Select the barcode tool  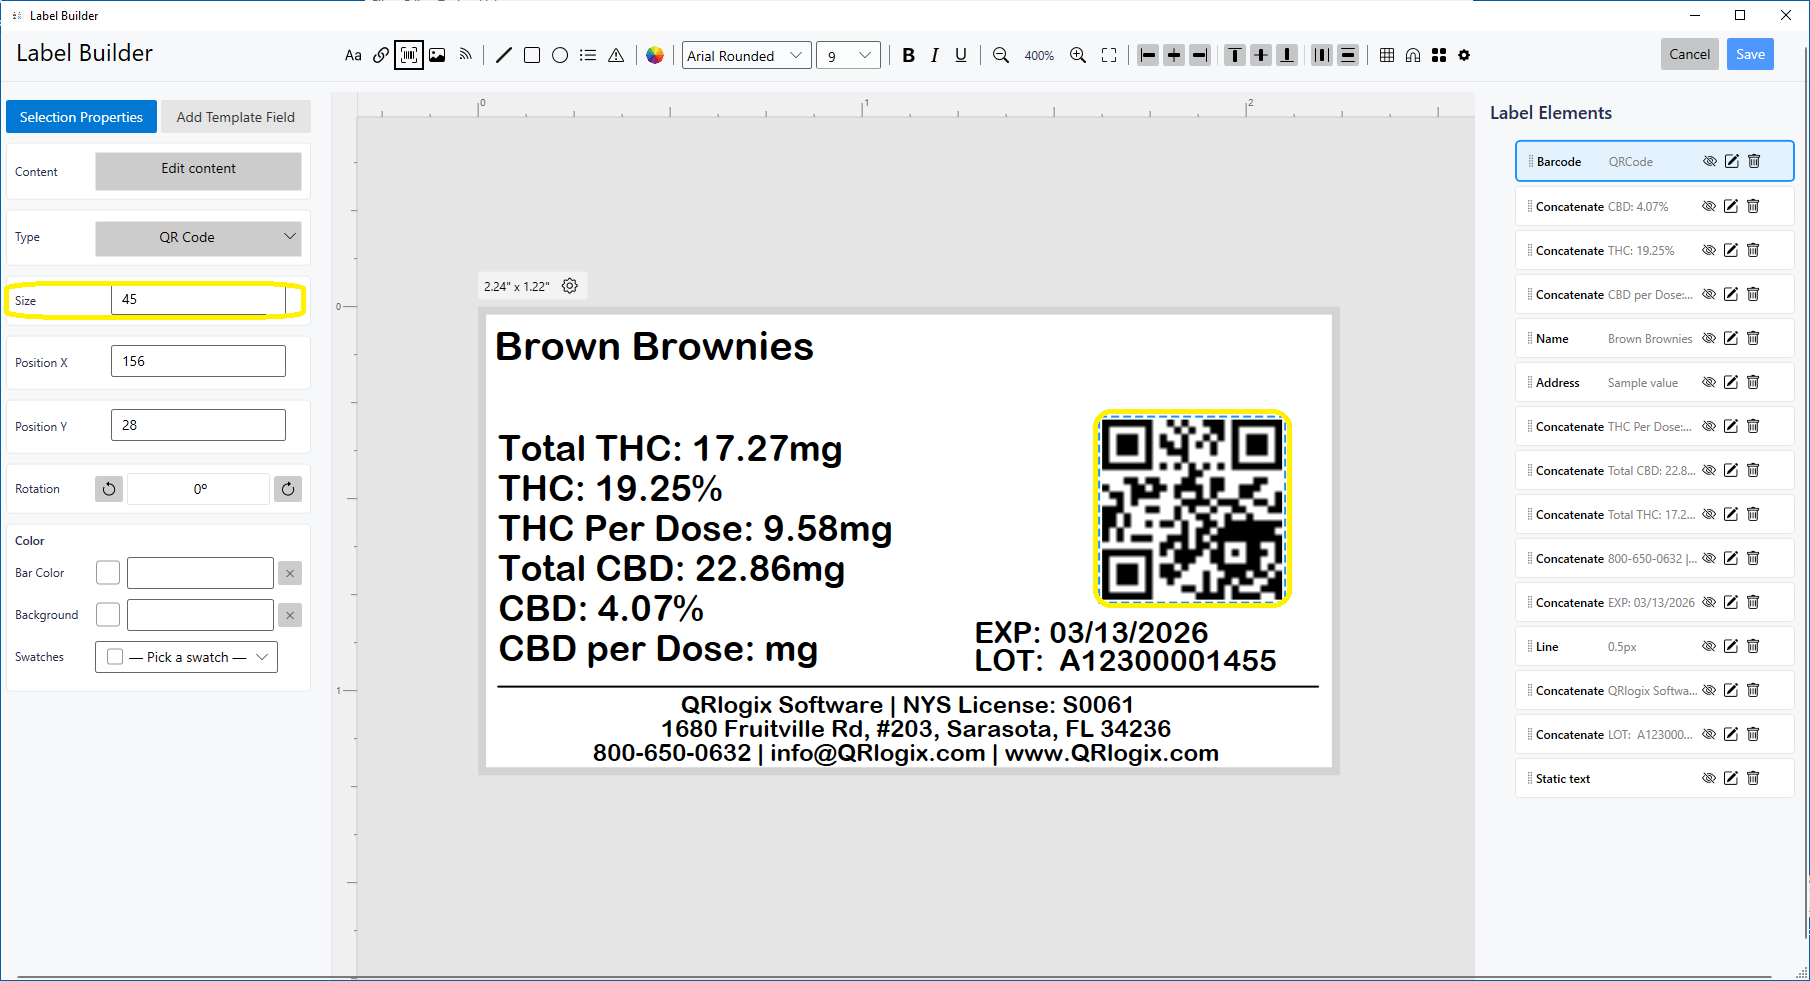pyautogui.click(x=409, y=55)
